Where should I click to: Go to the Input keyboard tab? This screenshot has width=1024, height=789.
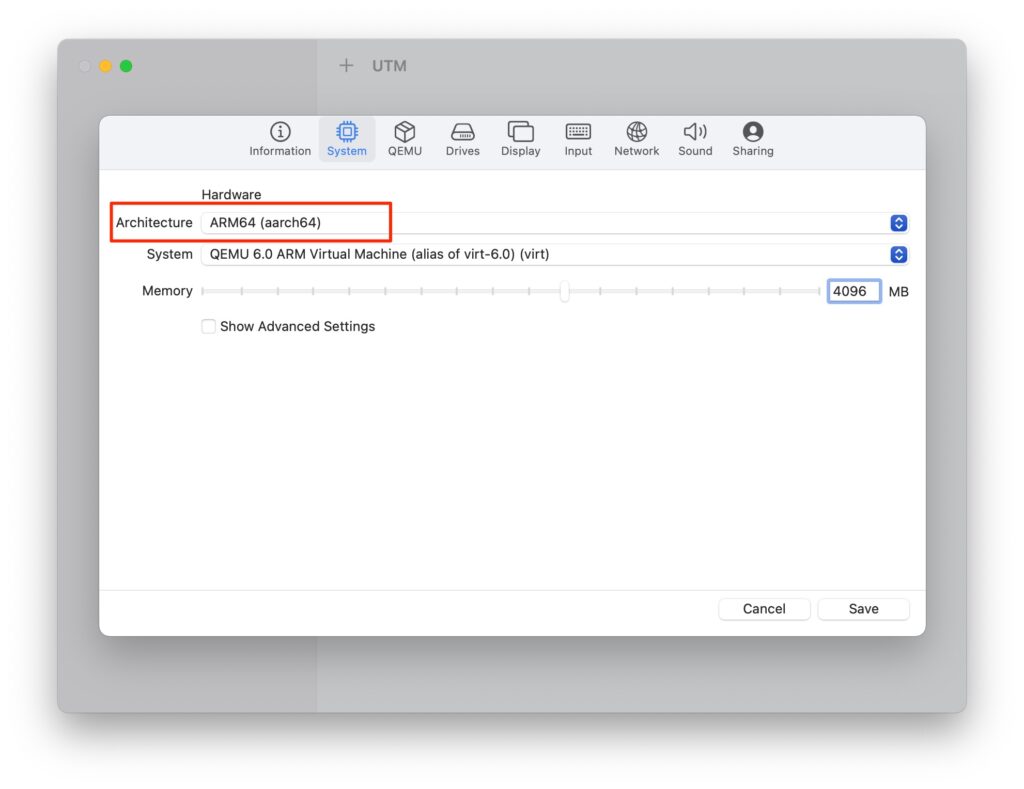[x=578, y=139]
